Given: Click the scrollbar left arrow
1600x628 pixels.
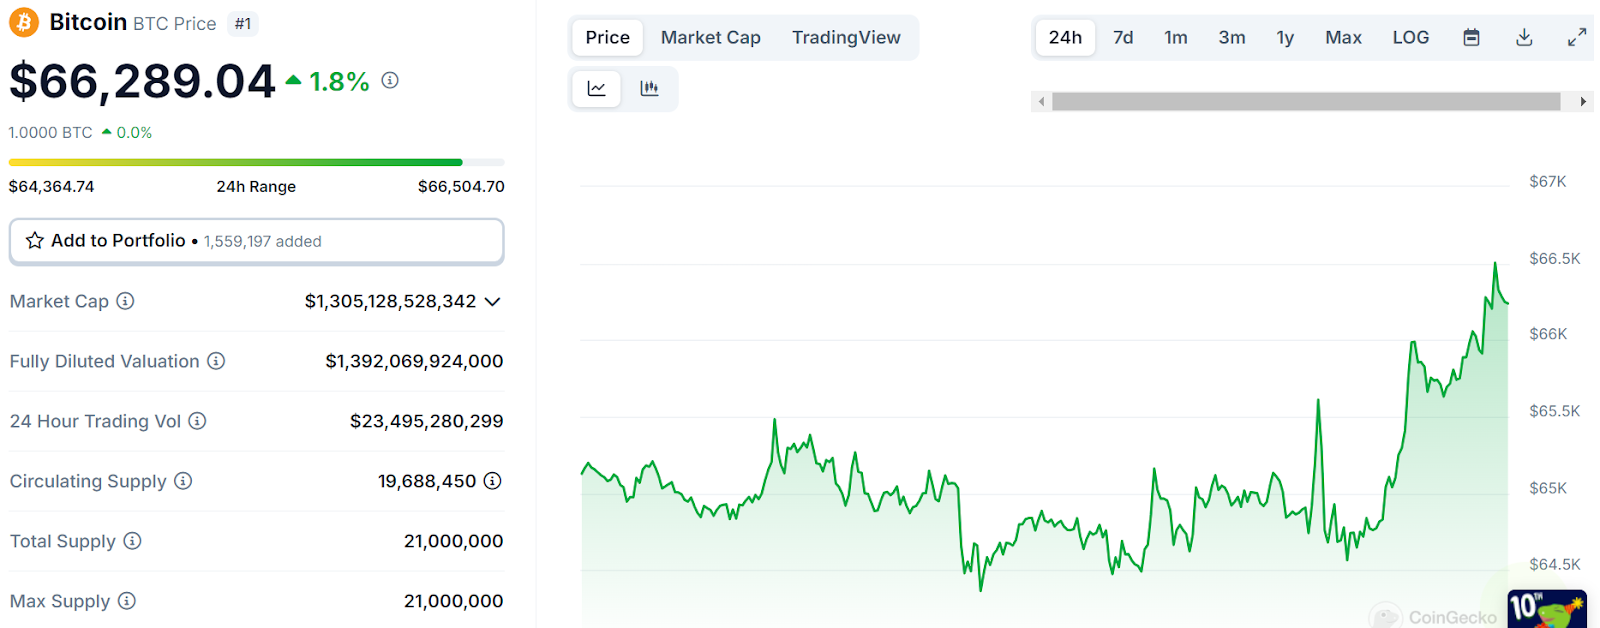Looking at the screenshot, I should click(1042, 101).
